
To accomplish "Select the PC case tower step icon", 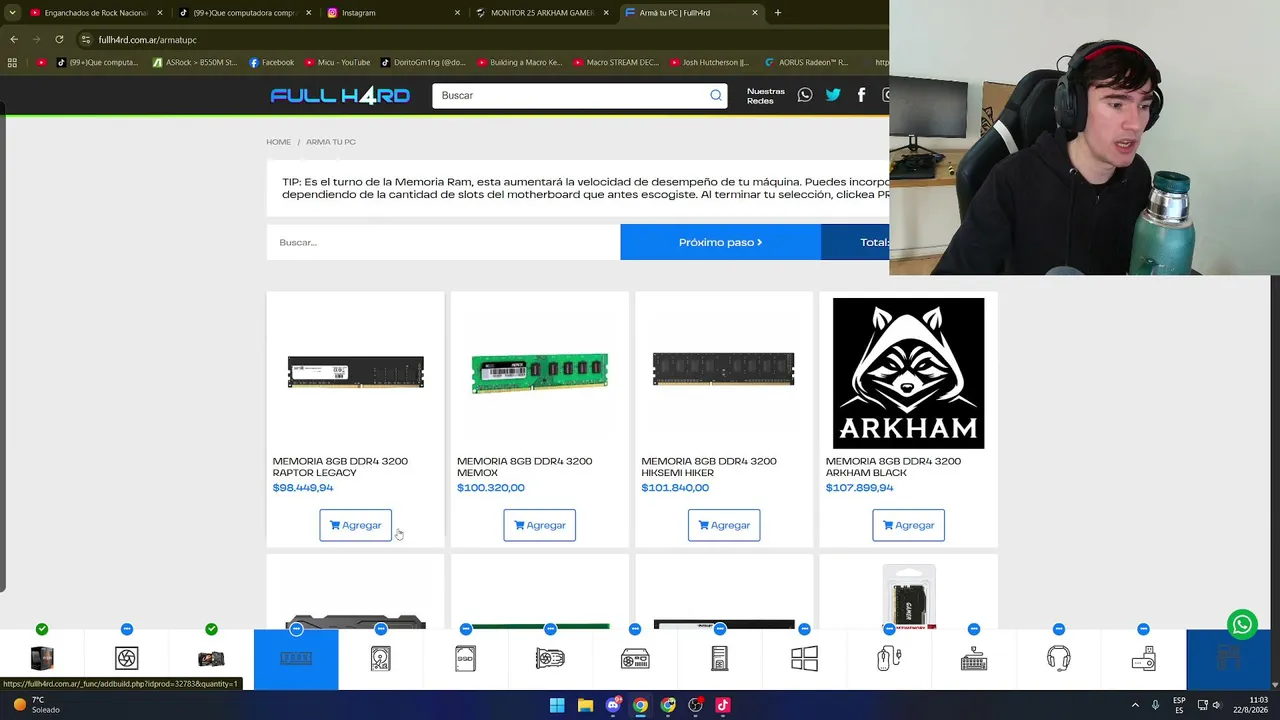I will [x=719, y=658].
